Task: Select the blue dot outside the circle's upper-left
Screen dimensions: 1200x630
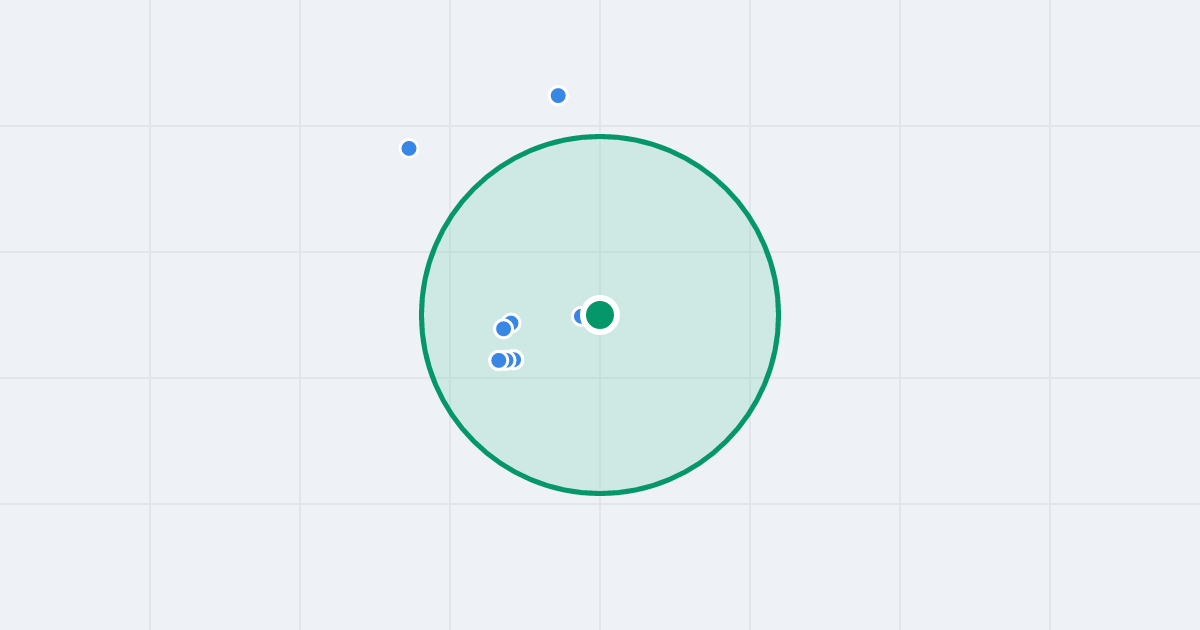Action: [x=409, y=149]
